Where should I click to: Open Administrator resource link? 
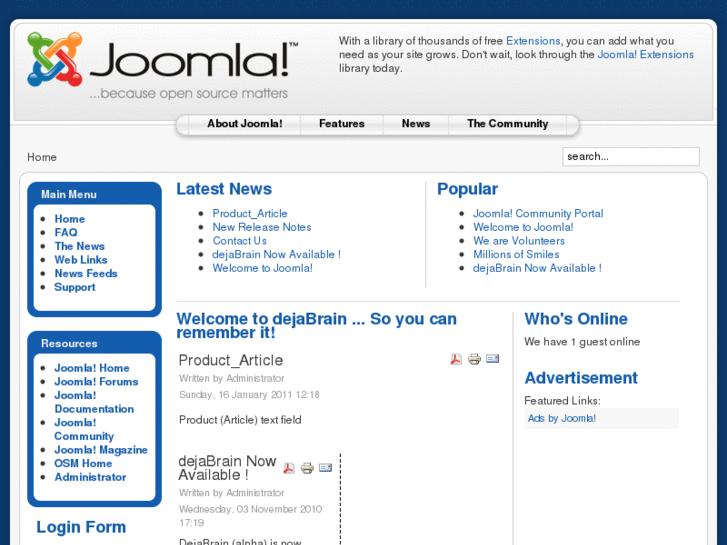(x=90, y=477)
